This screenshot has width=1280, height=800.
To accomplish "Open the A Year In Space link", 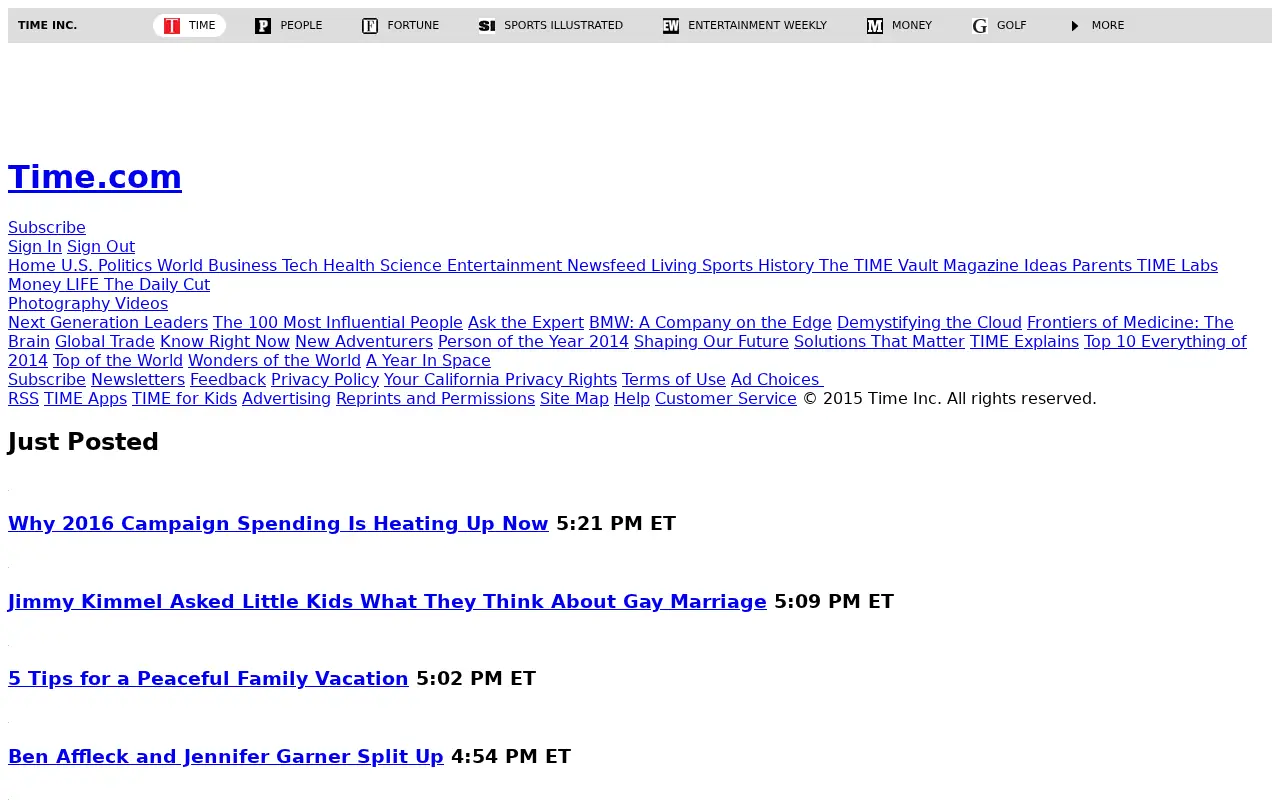I will (x=428, y=361).
